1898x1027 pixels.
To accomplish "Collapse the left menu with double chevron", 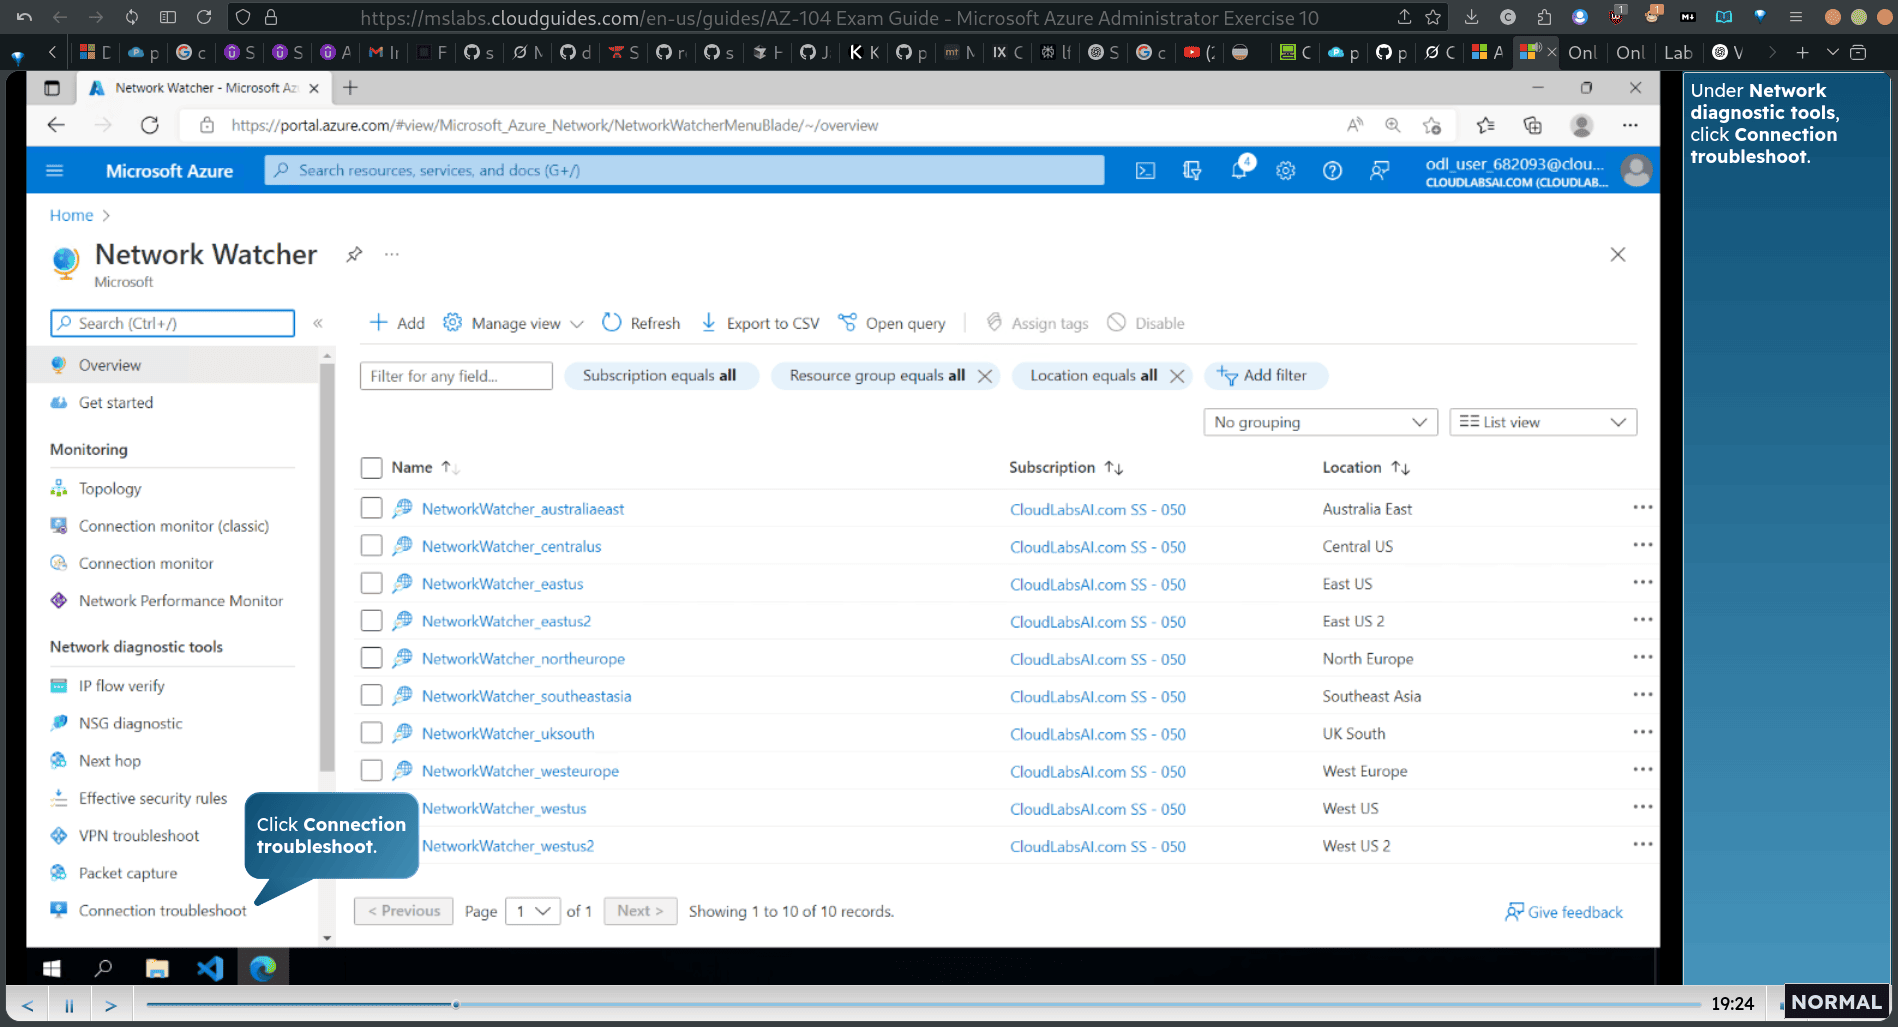I will click(x=318, y=323).
